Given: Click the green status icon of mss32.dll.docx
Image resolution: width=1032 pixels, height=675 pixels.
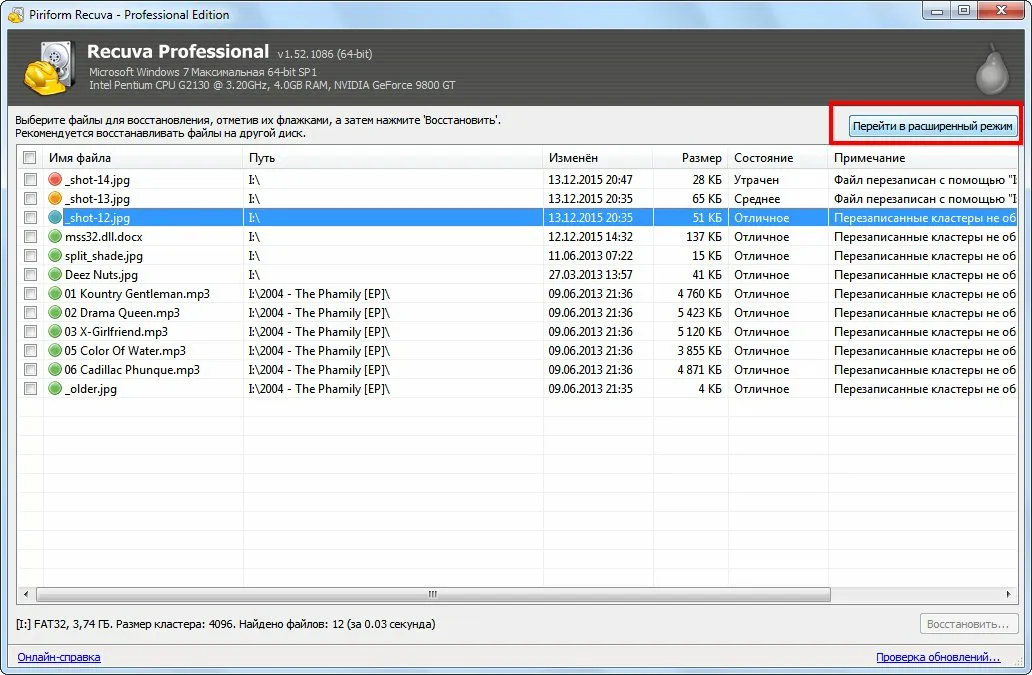Looking at the screenshot, I should [x=55, y=237].
